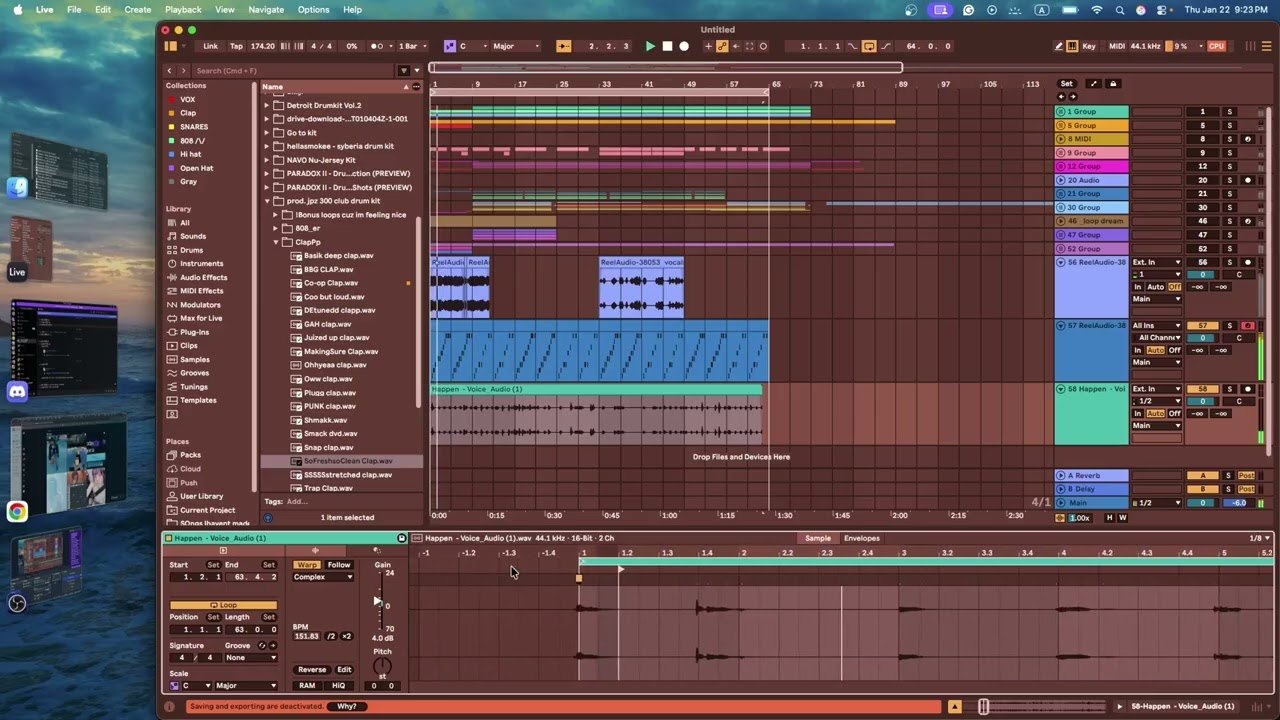Toggle the Scale Mode purple icon in control bar

coord(450,46)
